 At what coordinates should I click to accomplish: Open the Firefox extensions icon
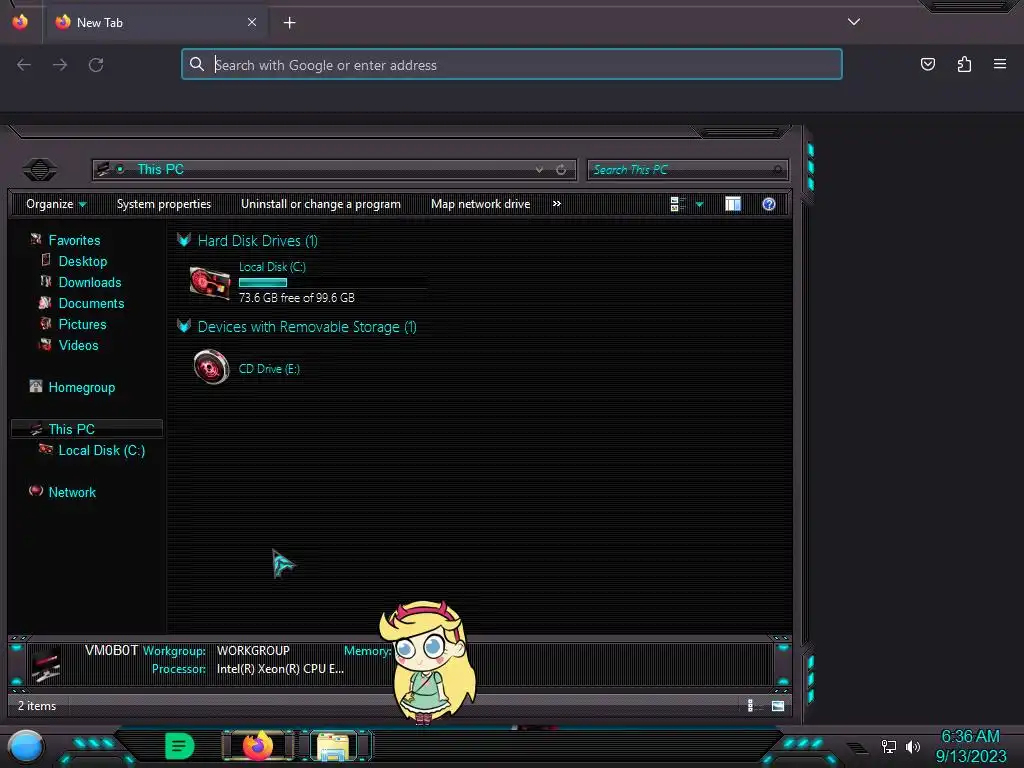pyautogui.click(x=964, y=64)
